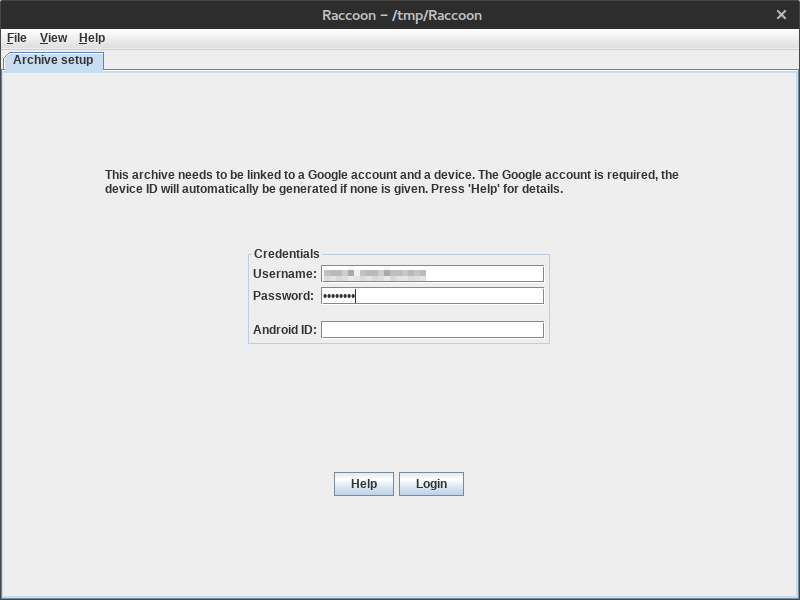Click the Username label text
The height and width of the screenshot is (600, 800).
coord(284,274)
